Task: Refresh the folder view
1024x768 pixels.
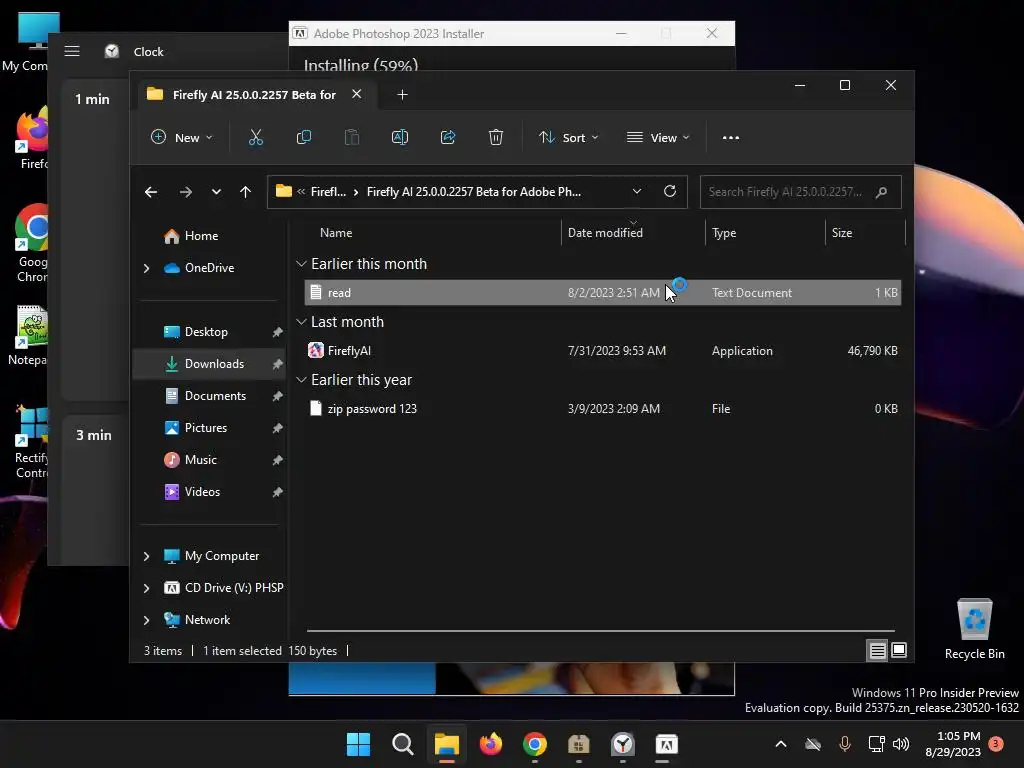Action: coord(669,191)
